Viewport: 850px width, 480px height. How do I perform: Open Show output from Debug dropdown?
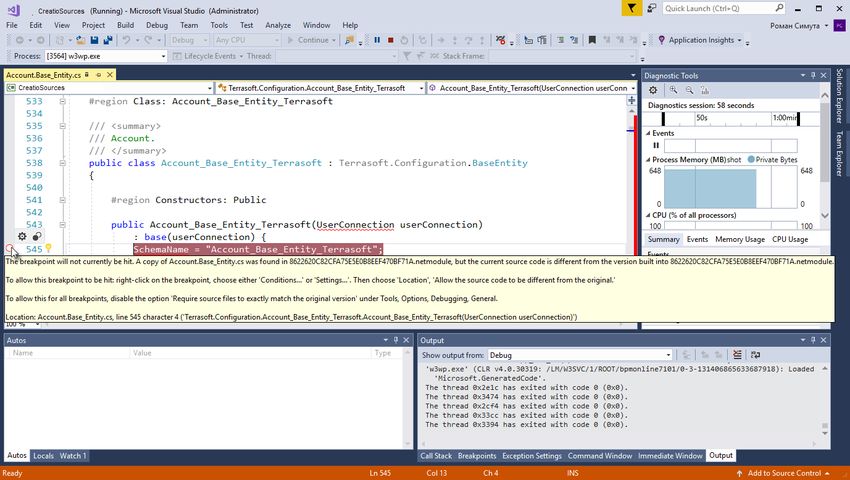pos(668,355)
